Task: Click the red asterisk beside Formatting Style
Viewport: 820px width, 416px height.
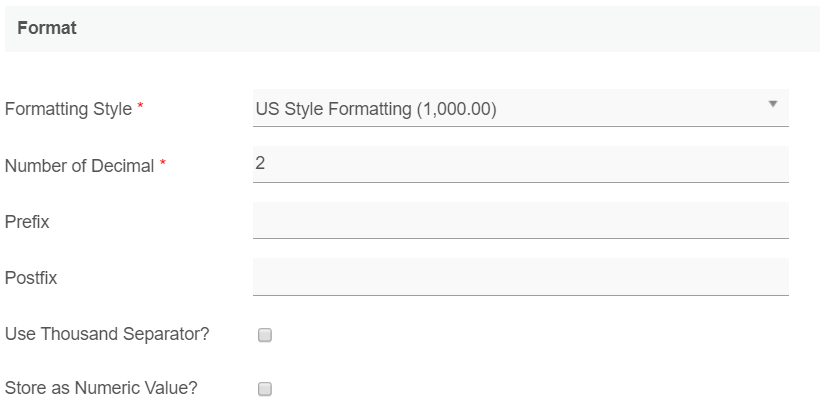Action: [x=140, y=108]
